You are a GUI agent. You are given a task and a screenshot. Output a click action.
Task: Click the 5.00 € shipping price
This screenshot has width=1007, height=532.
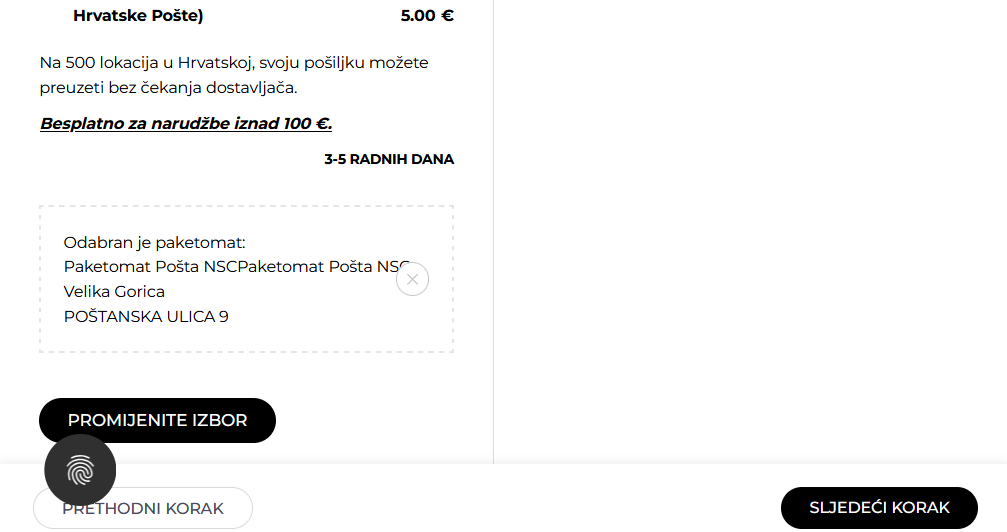[x=427, y=16]
